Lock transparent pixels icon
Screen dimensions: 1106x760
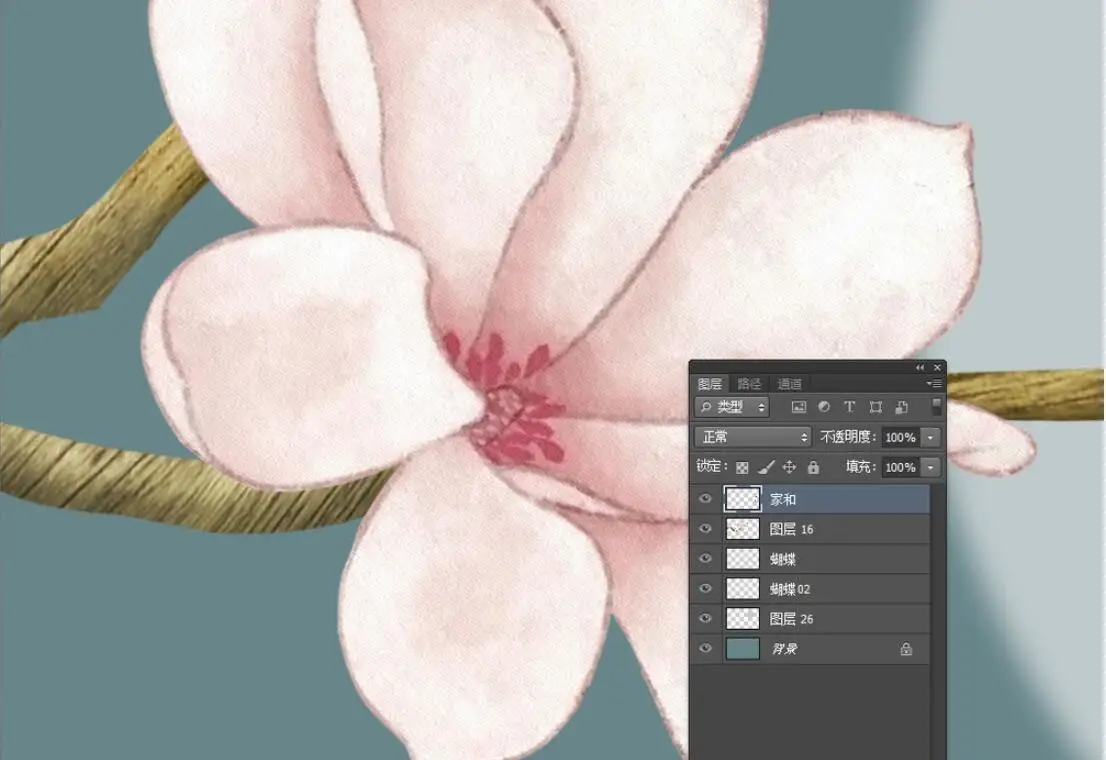[x=742, y=467]
